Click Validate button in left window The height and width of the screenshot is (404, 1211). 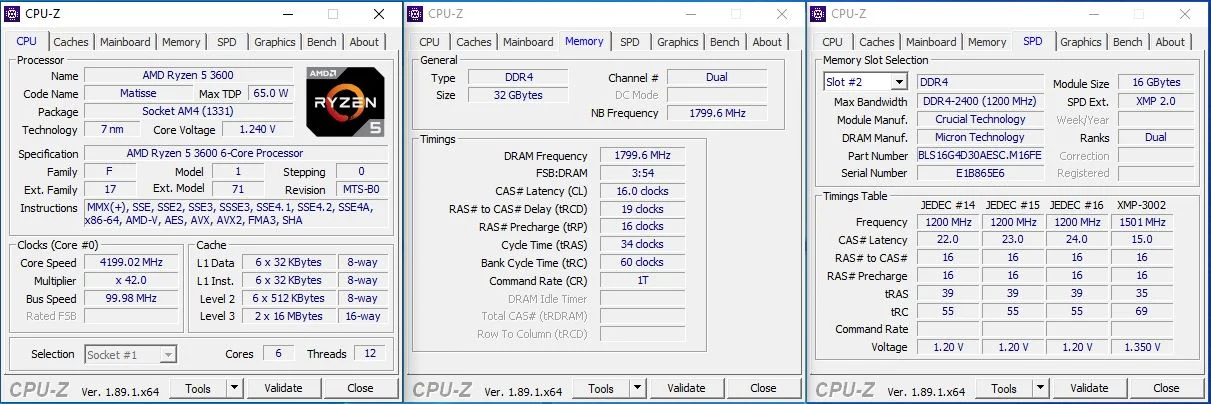tap(283, 388)
